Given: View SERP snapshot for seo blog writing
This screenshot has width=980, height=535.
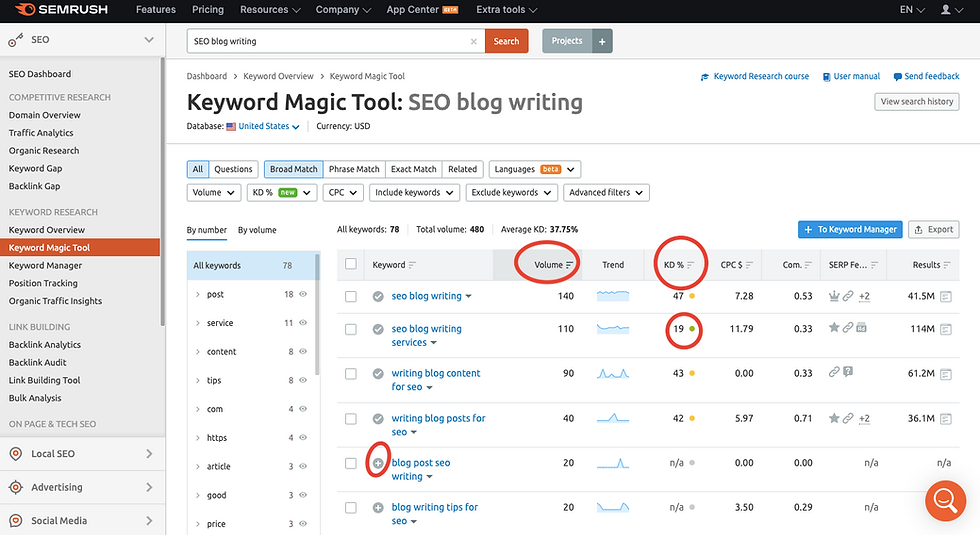Looking at the screenshot, I should [946, 296].
